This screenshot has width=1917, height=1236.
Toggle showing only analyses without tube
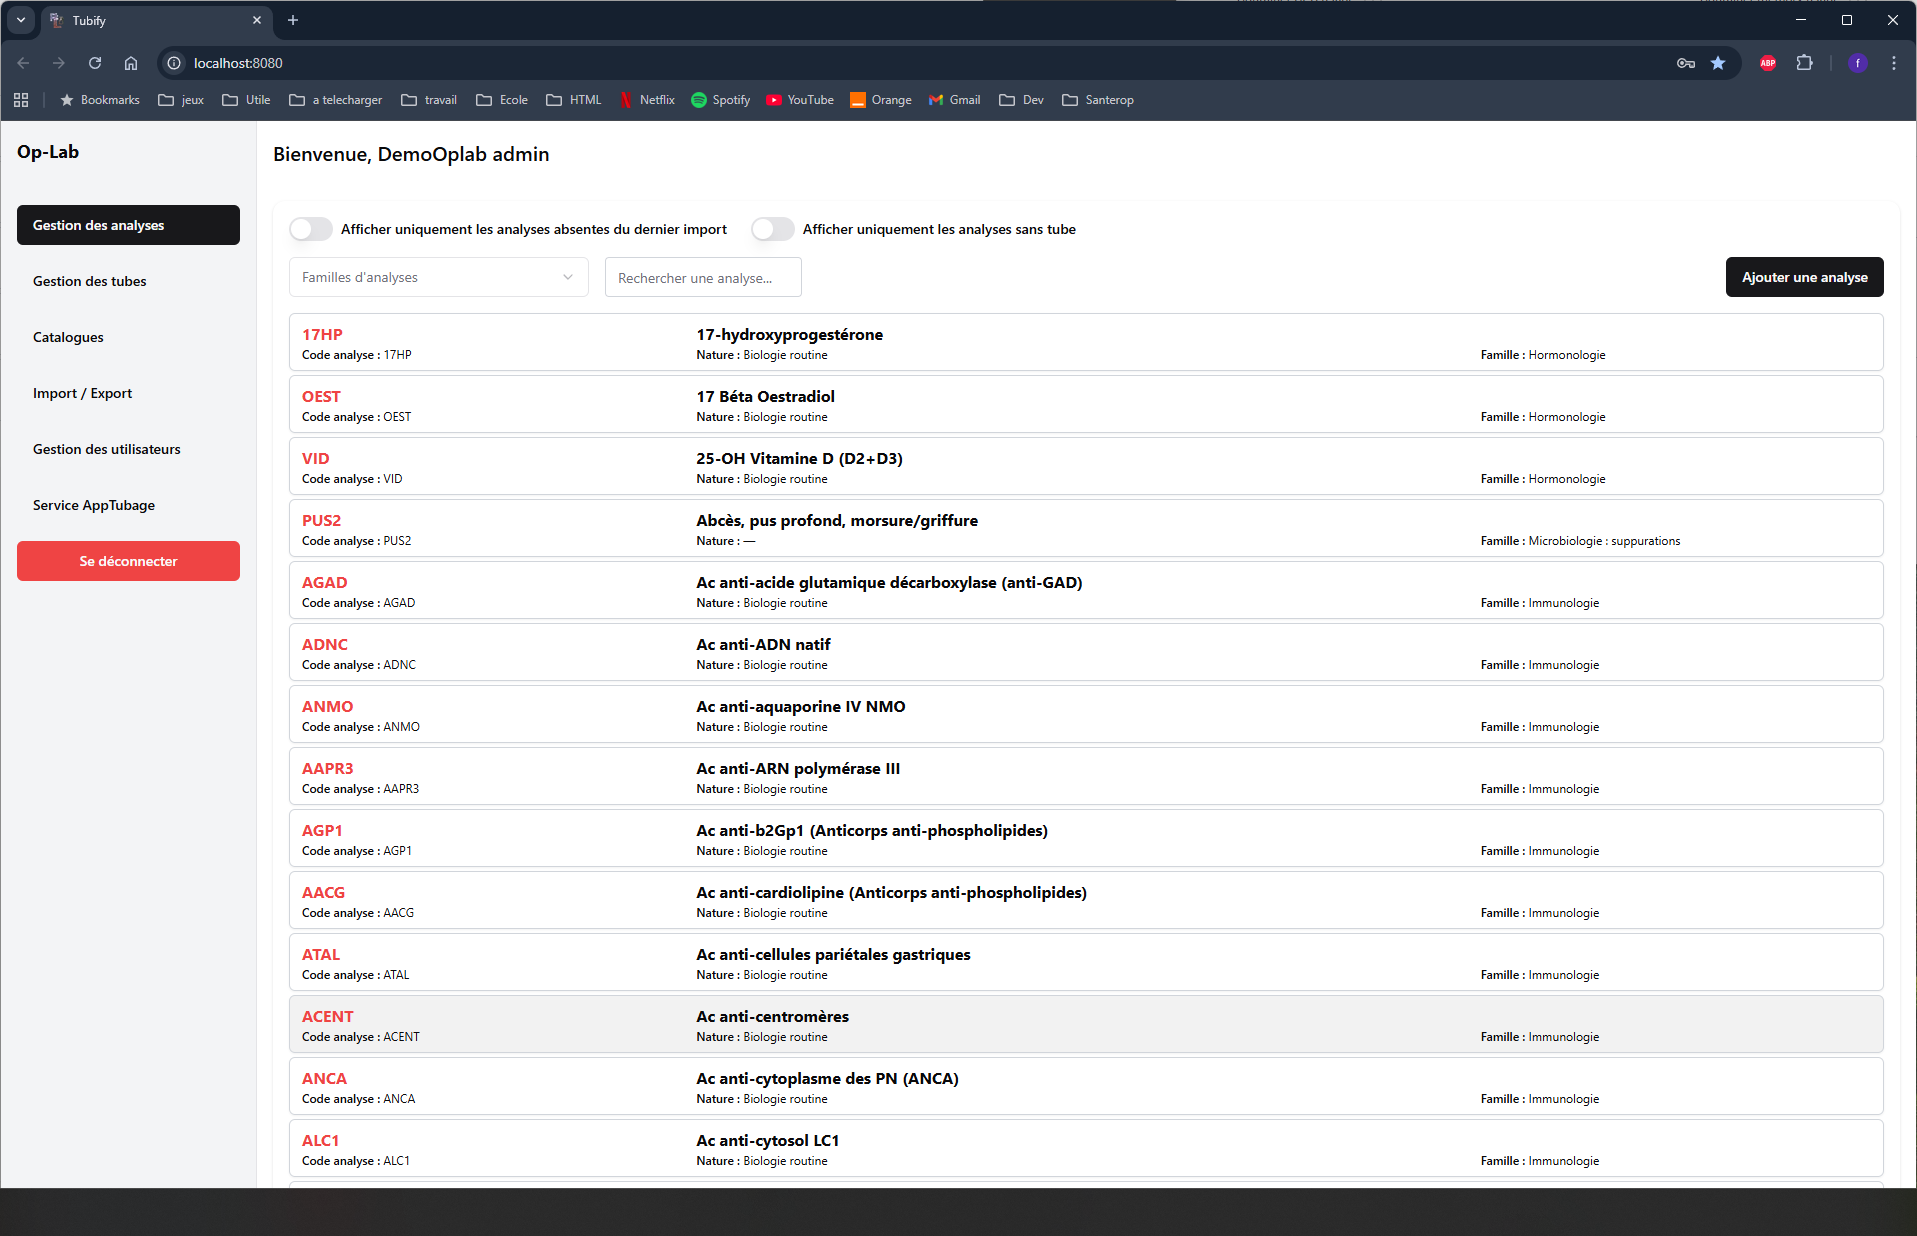click(x=773, y=229)
